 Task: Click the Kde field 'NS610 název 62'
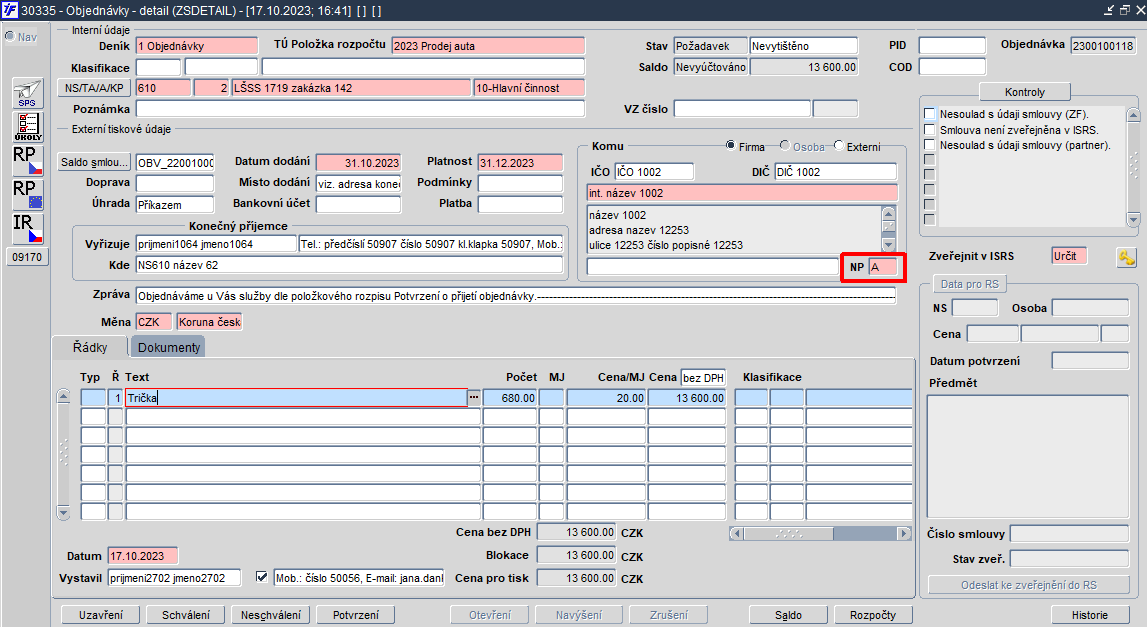pos(349,265)
